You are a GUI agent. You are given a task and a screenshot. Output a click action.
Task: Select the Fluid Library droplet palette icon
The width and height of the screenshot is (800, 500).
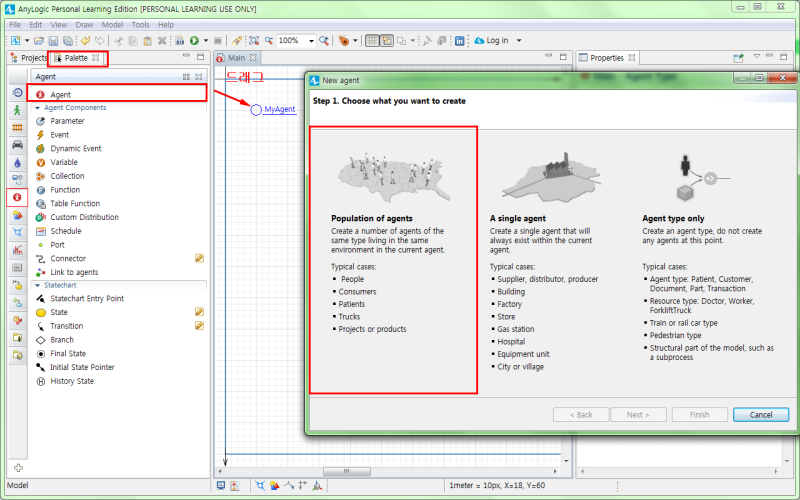tap(17, 163)
